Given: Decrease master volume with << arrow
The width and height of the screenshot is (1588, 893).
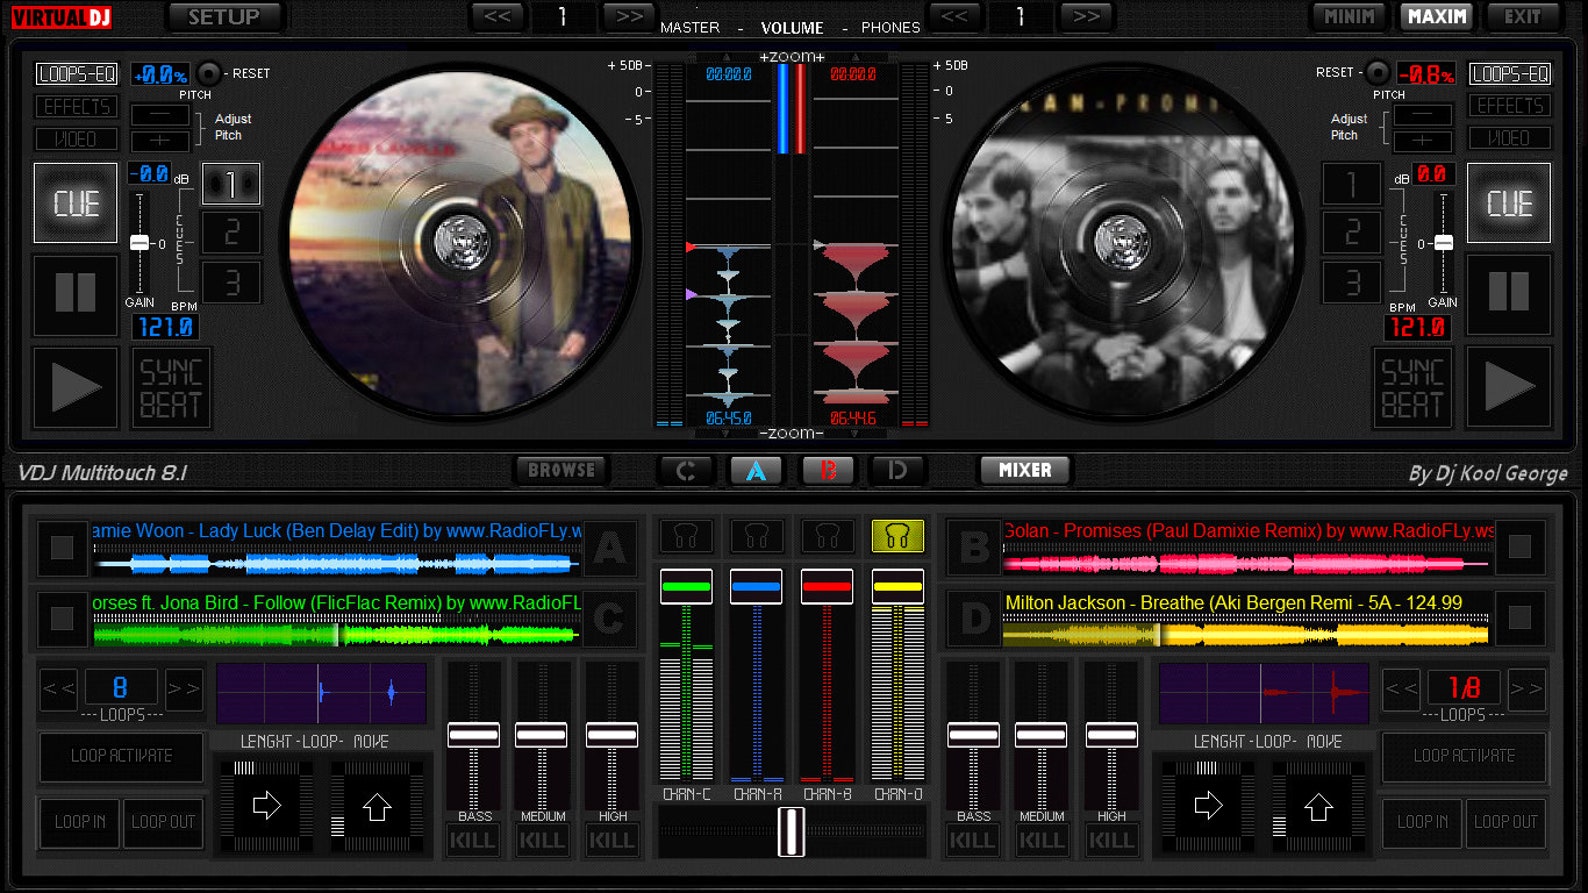Looking at the screenshot, I should [x=497, y=17].
